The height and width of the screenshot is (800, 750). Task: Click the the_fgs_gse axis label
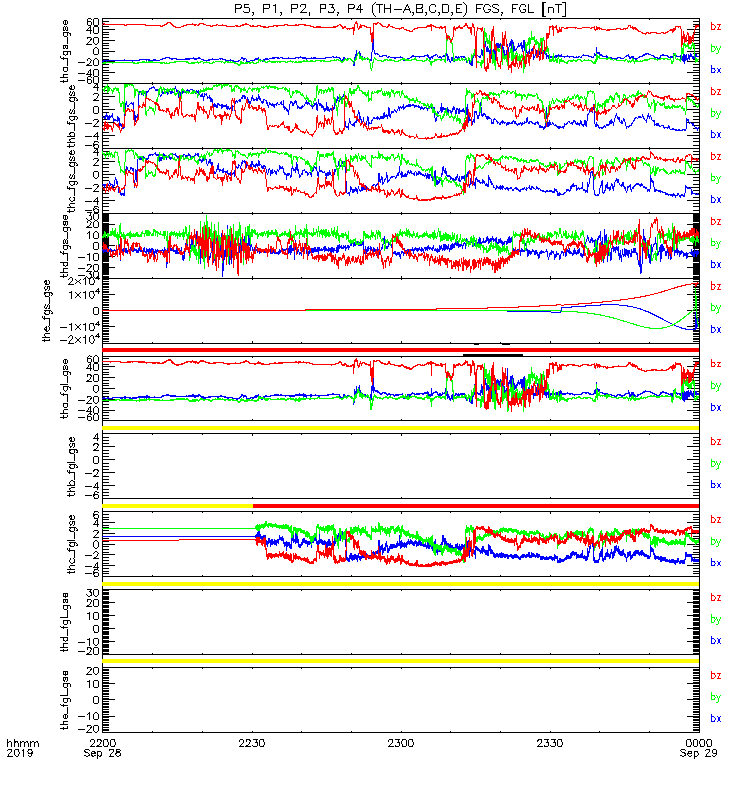46,311
